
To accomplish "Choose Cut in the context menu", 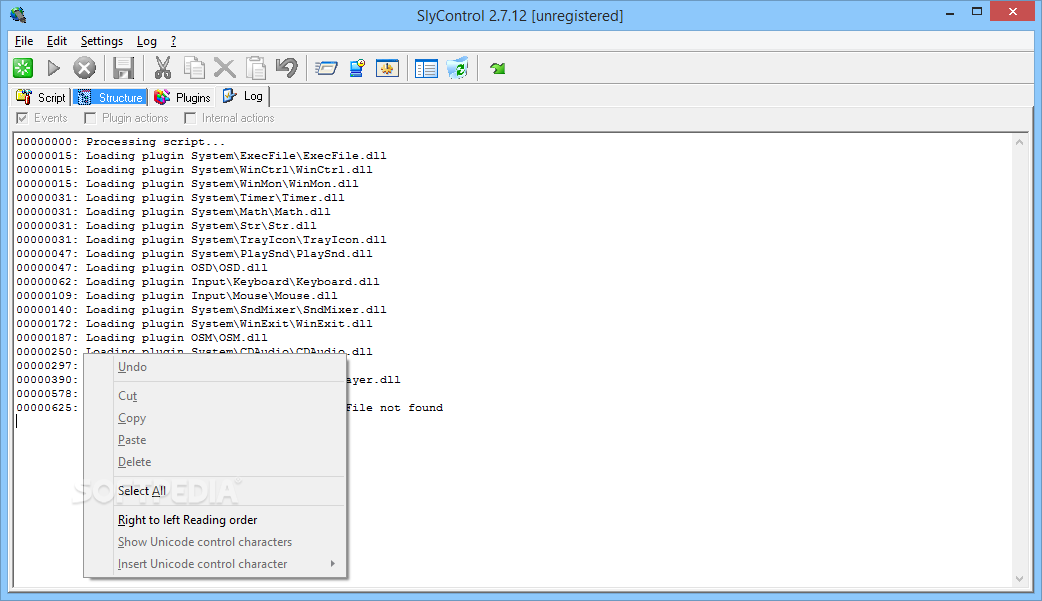I will coord(215,396).
